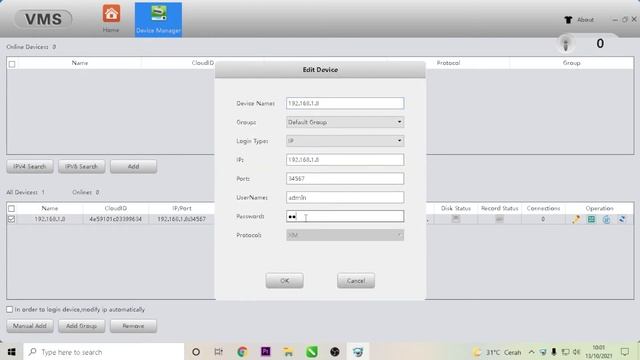This screenshot has width=640, height=360.
Task: Open the Protocol dropdown in Edit Device
Action: (345, 235)
